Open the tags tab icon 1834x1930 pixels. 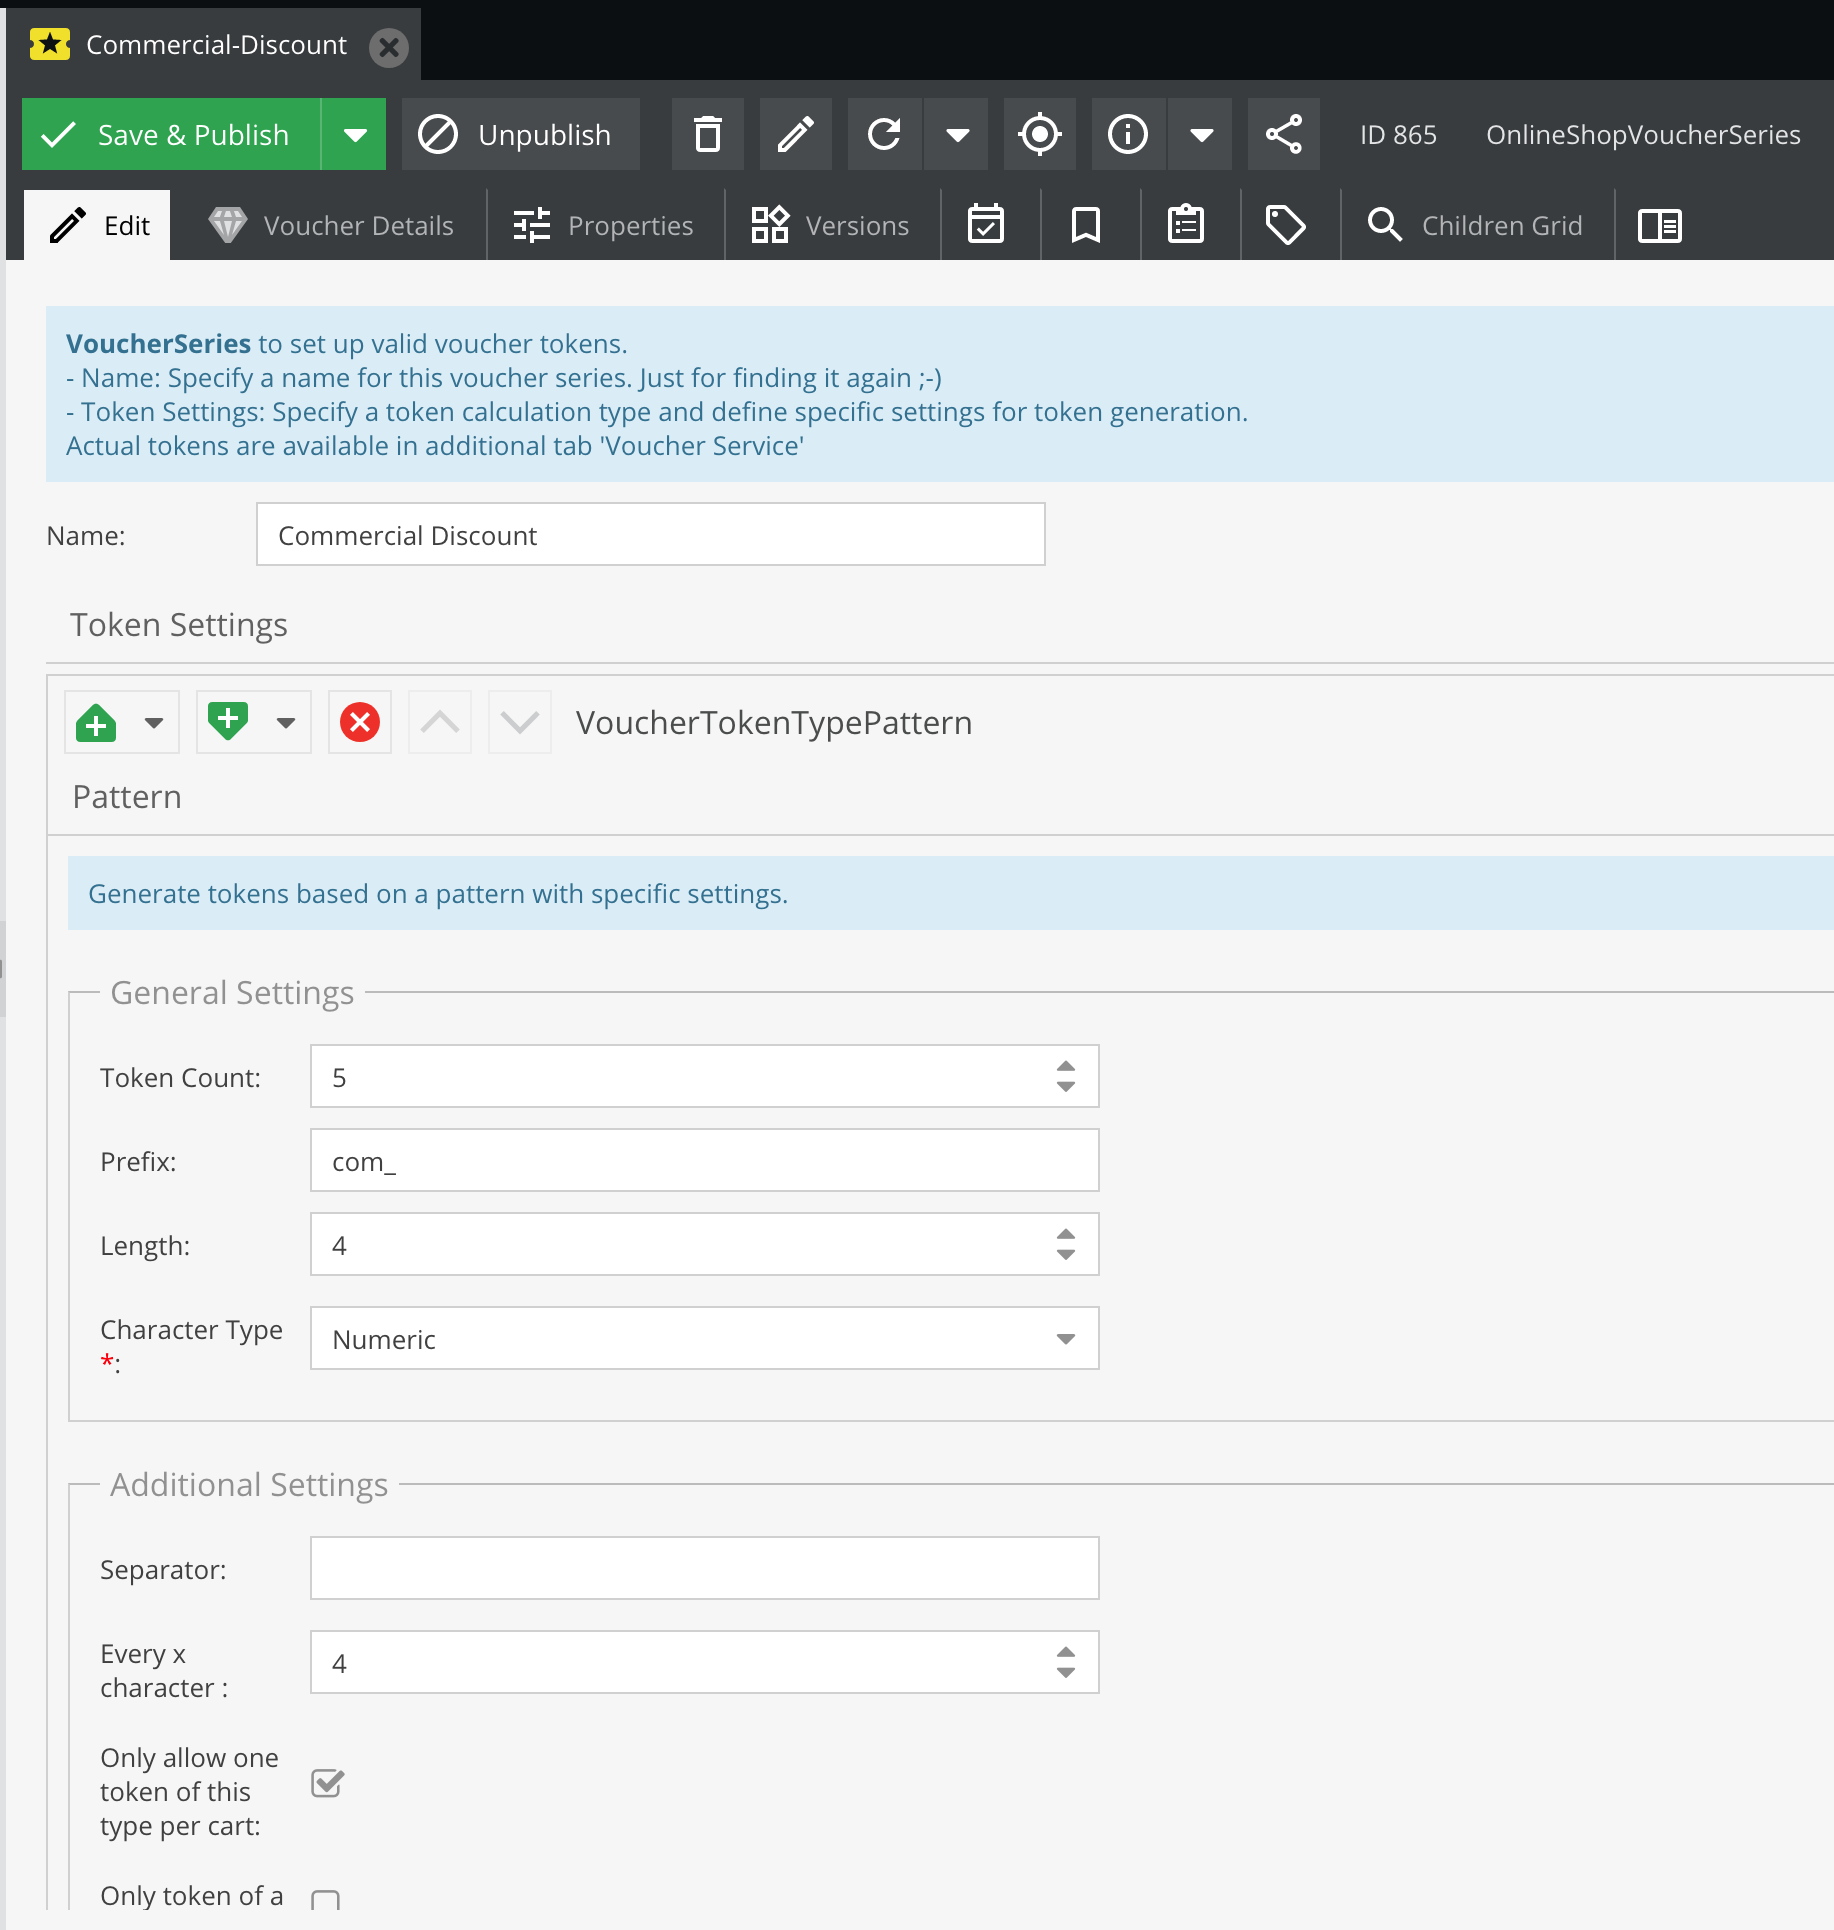1285,225
